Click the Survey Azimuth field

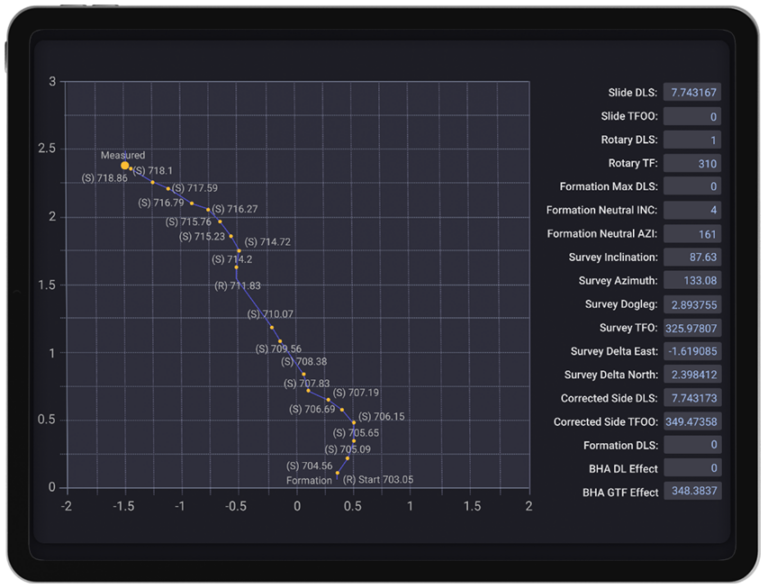point(692,281)
